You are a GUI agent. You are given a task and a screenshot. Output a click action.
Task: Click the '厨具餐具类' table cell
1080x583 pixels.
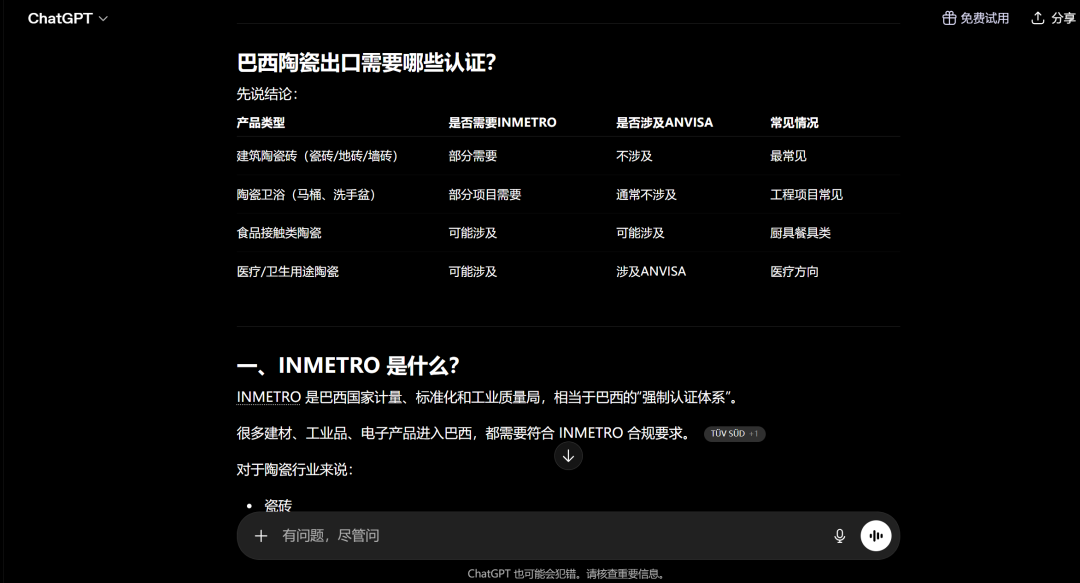pos(800,233)
